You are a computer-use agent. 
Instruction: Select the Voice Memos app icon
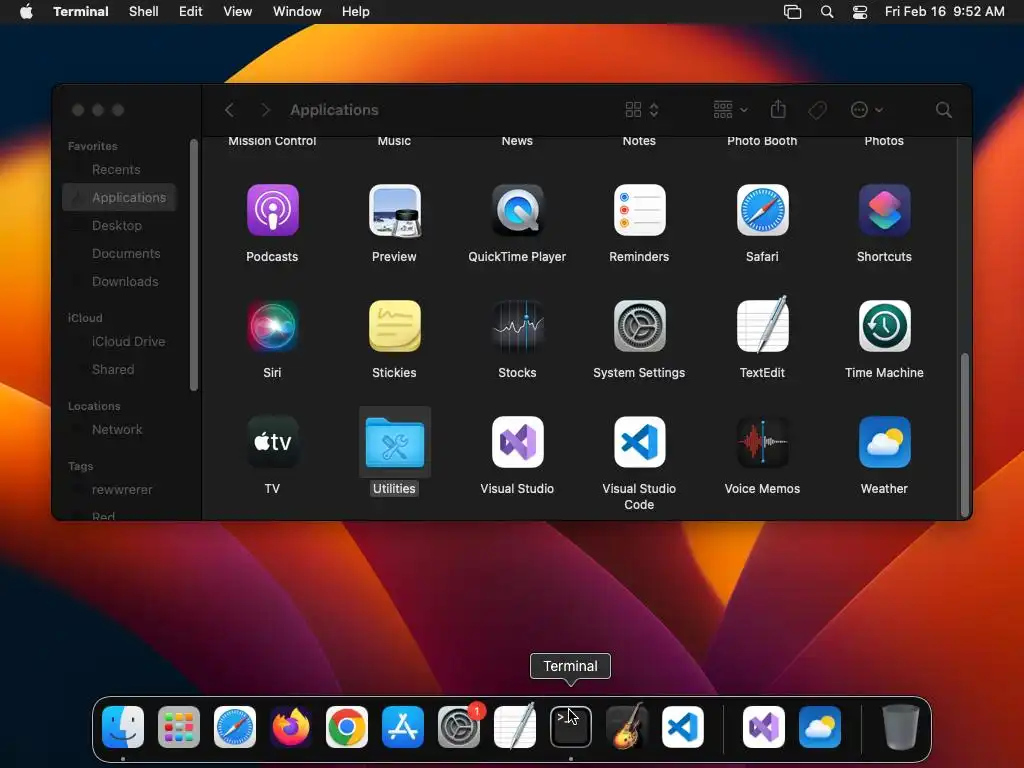762,442
